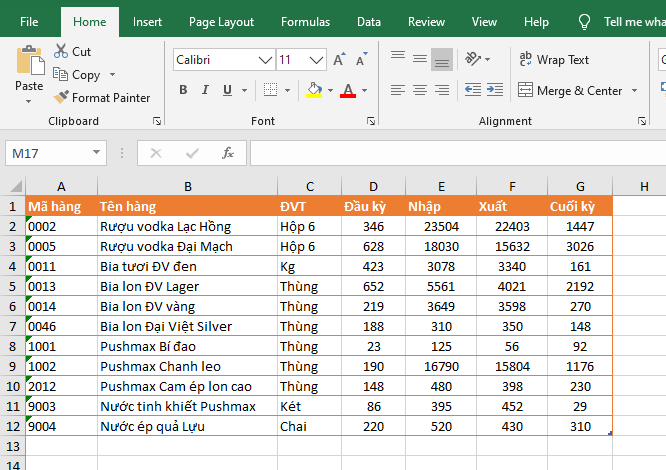This screenshot has width=666, height=470.
Task: Click the Insert Function fx icon
Action: (x=227, y=153)
